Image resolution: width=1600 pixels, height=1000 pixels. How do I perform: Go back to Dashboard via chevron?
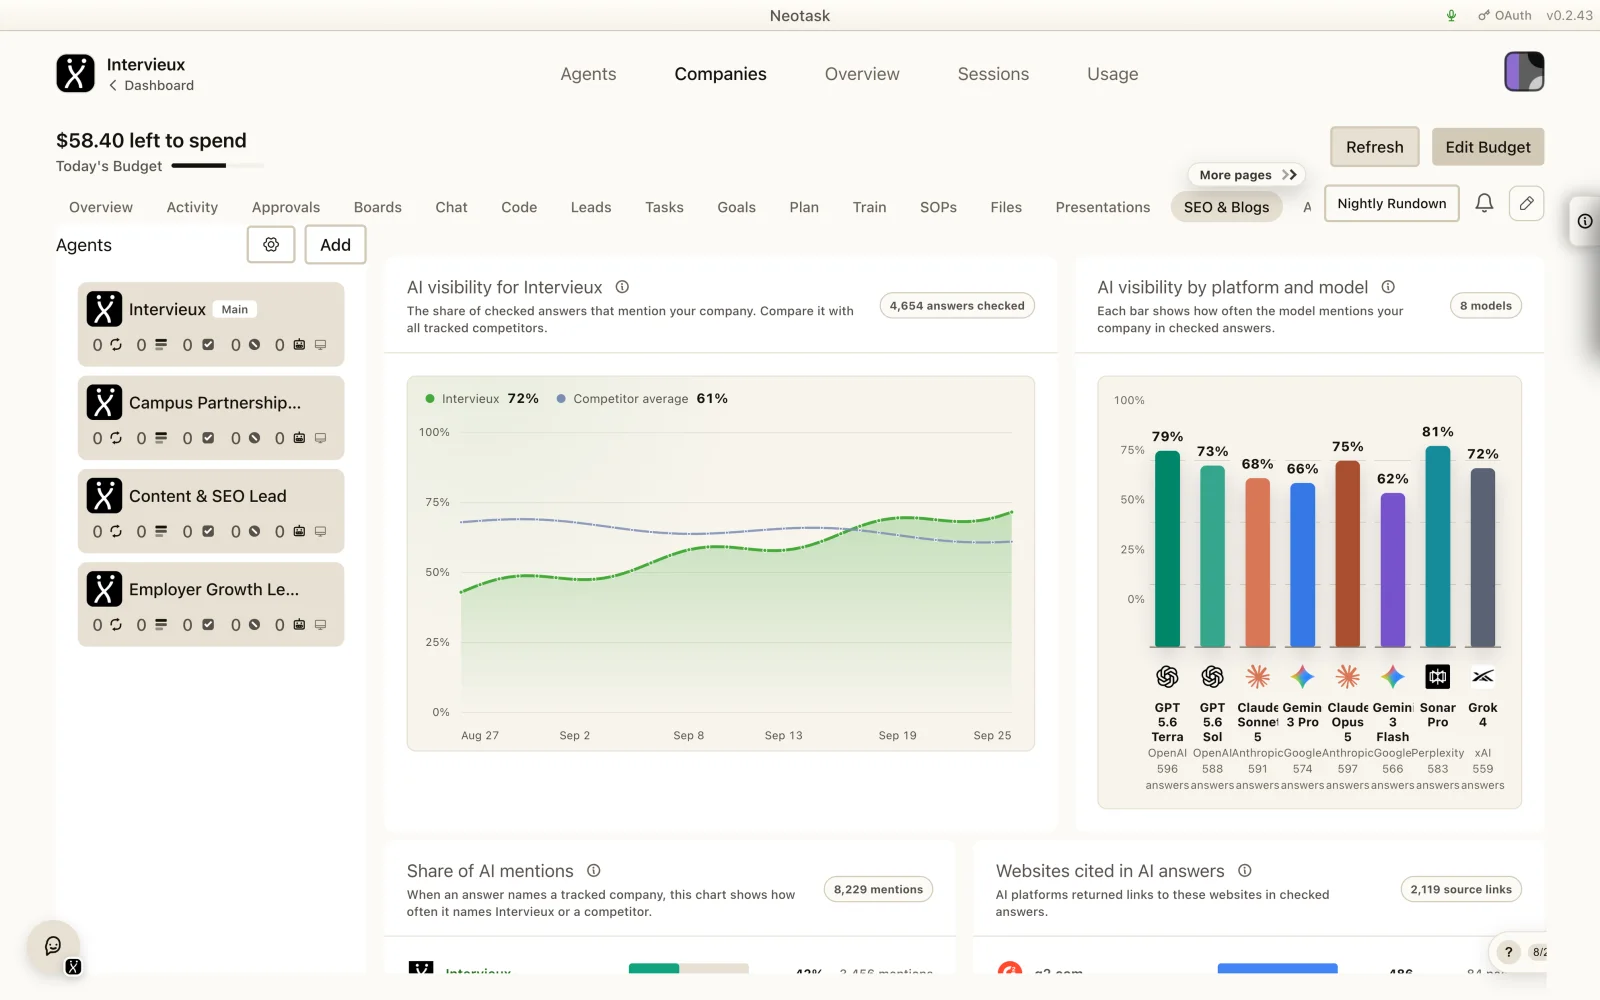tap(113, 85)
